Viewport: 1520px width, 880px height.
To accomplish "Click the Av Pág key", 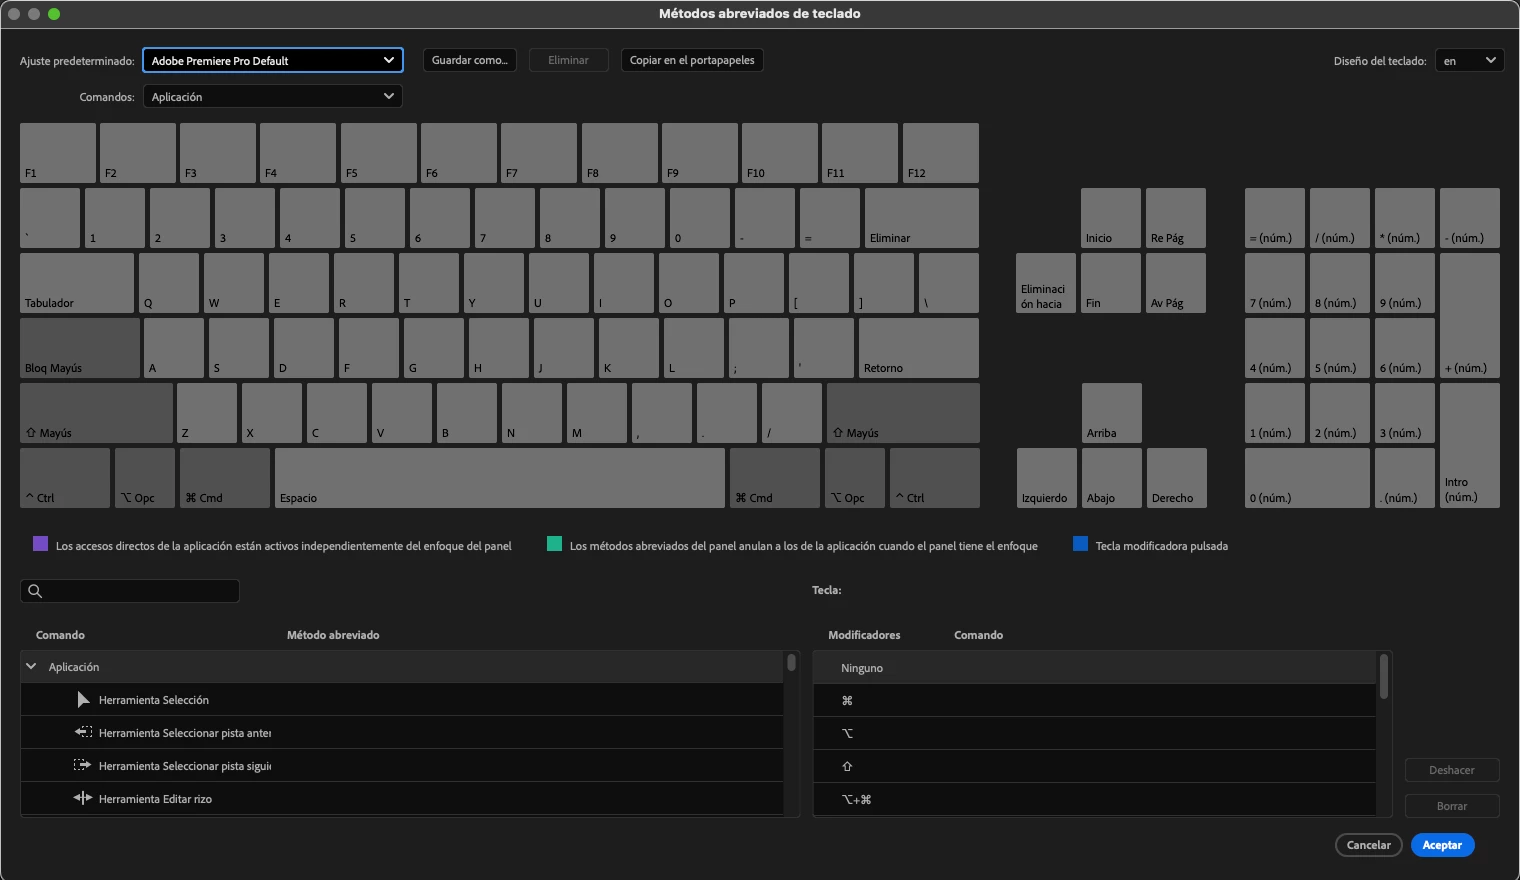I will [x=1176, y=283].
